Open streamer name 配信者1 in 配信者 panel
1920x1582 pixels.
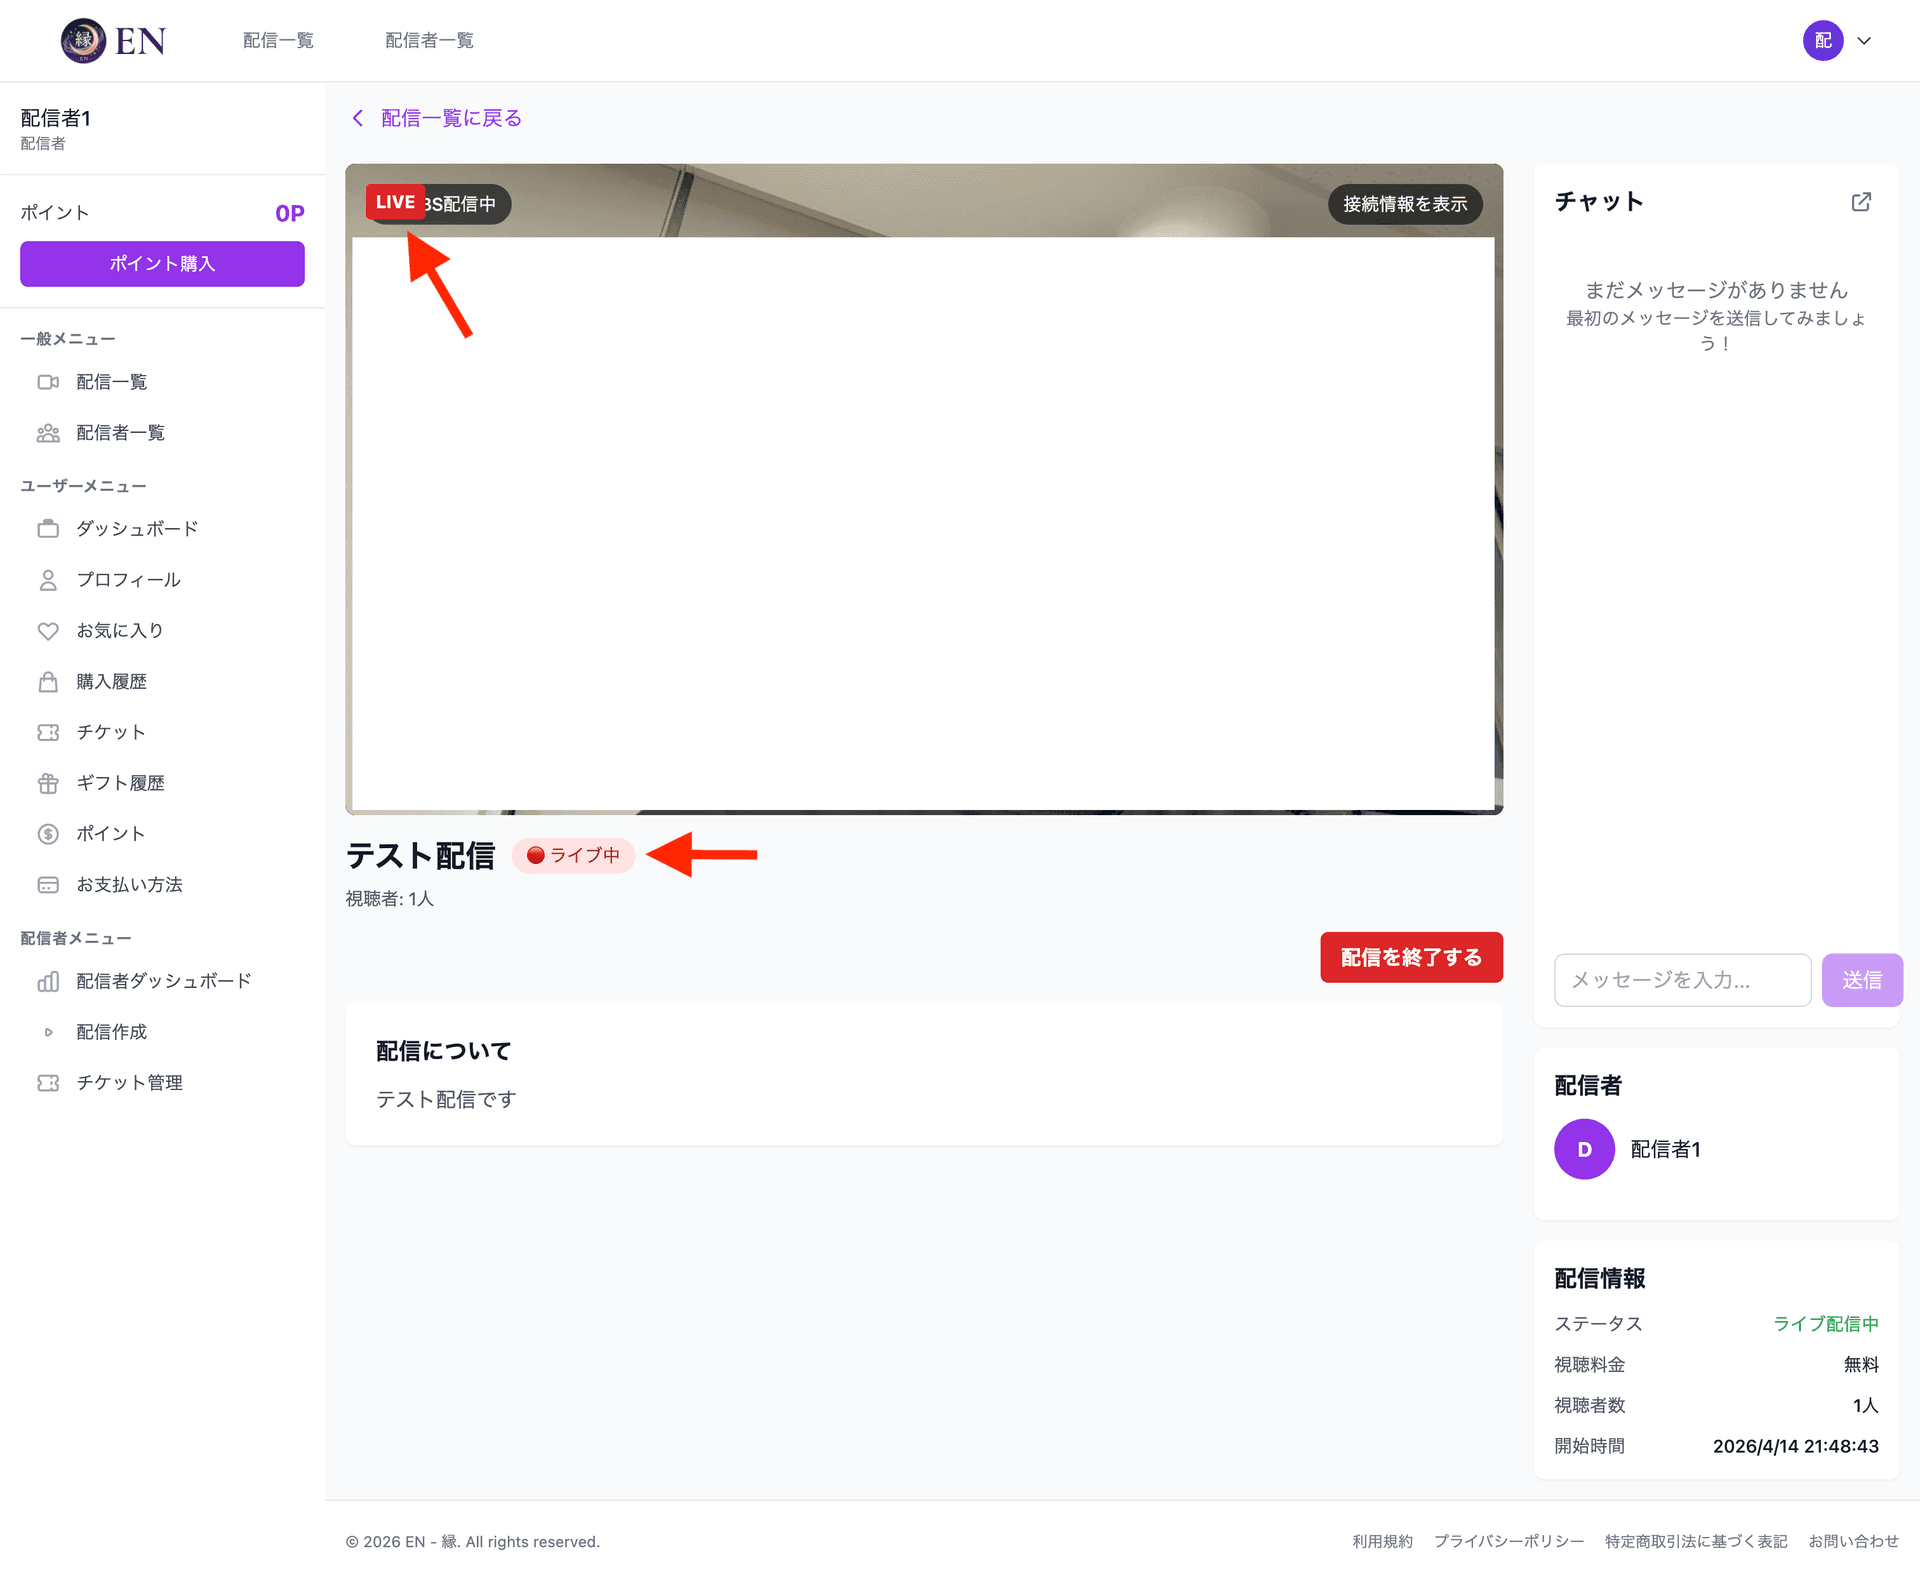pos(1665,1149)
